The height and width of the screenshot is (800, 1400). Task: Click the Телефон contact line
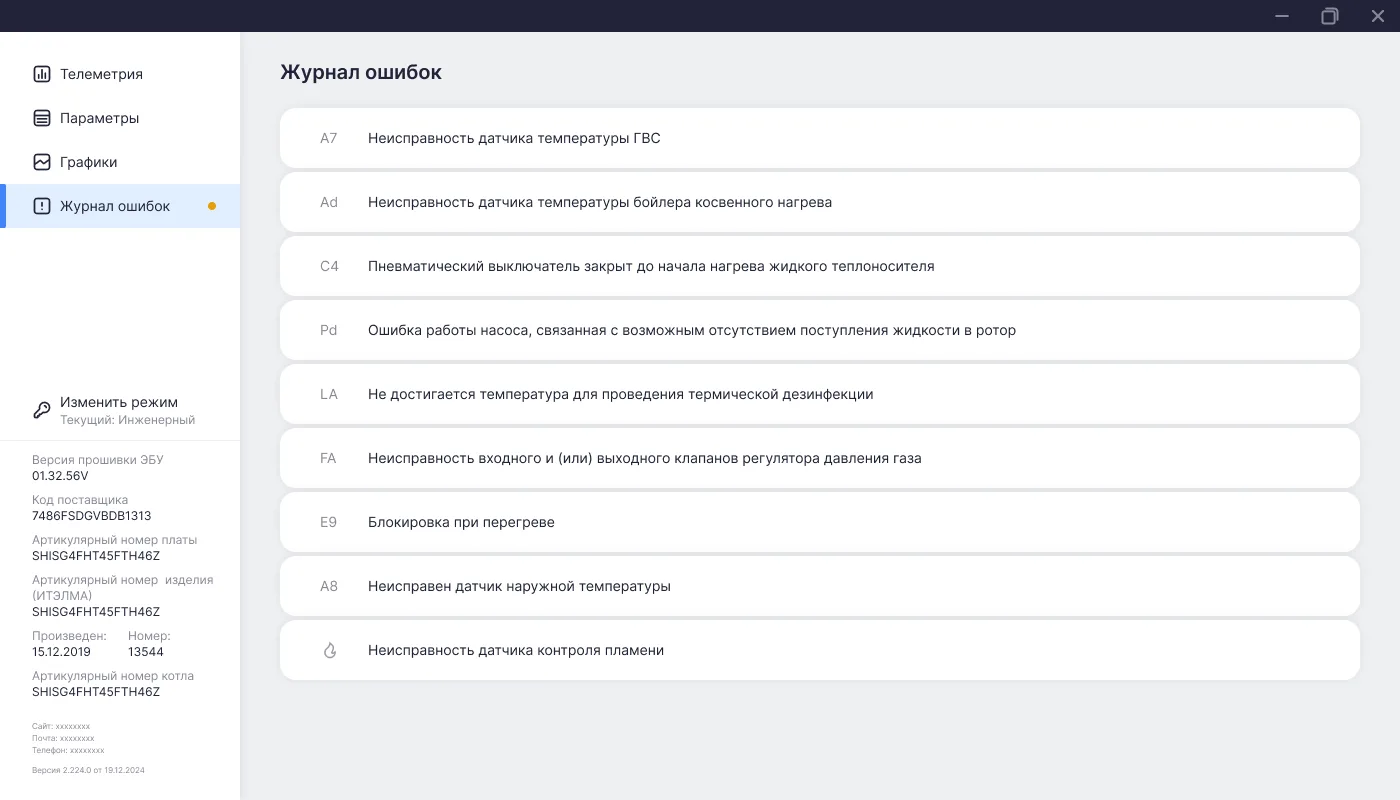[x=68, y=750]
